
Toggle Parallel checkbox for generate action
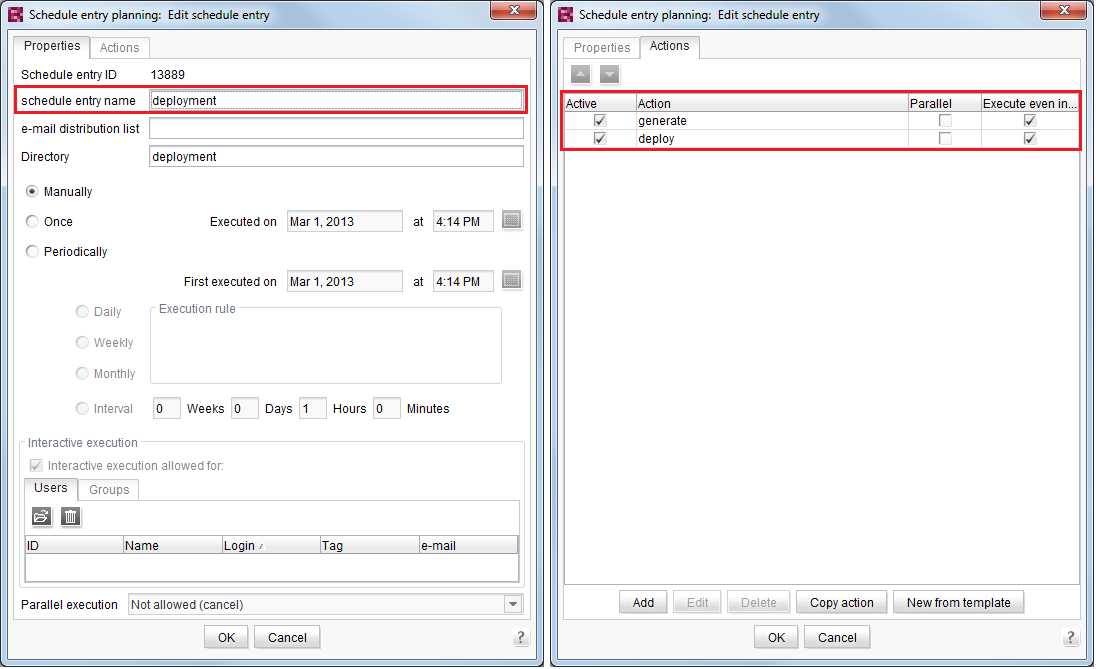click(945, 120)
